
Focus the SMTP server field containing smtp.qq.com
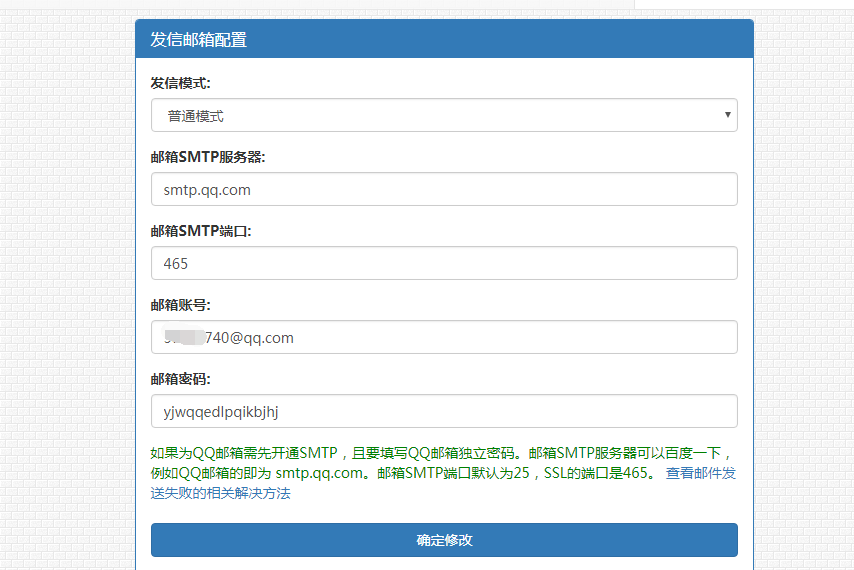coord(444,189)
